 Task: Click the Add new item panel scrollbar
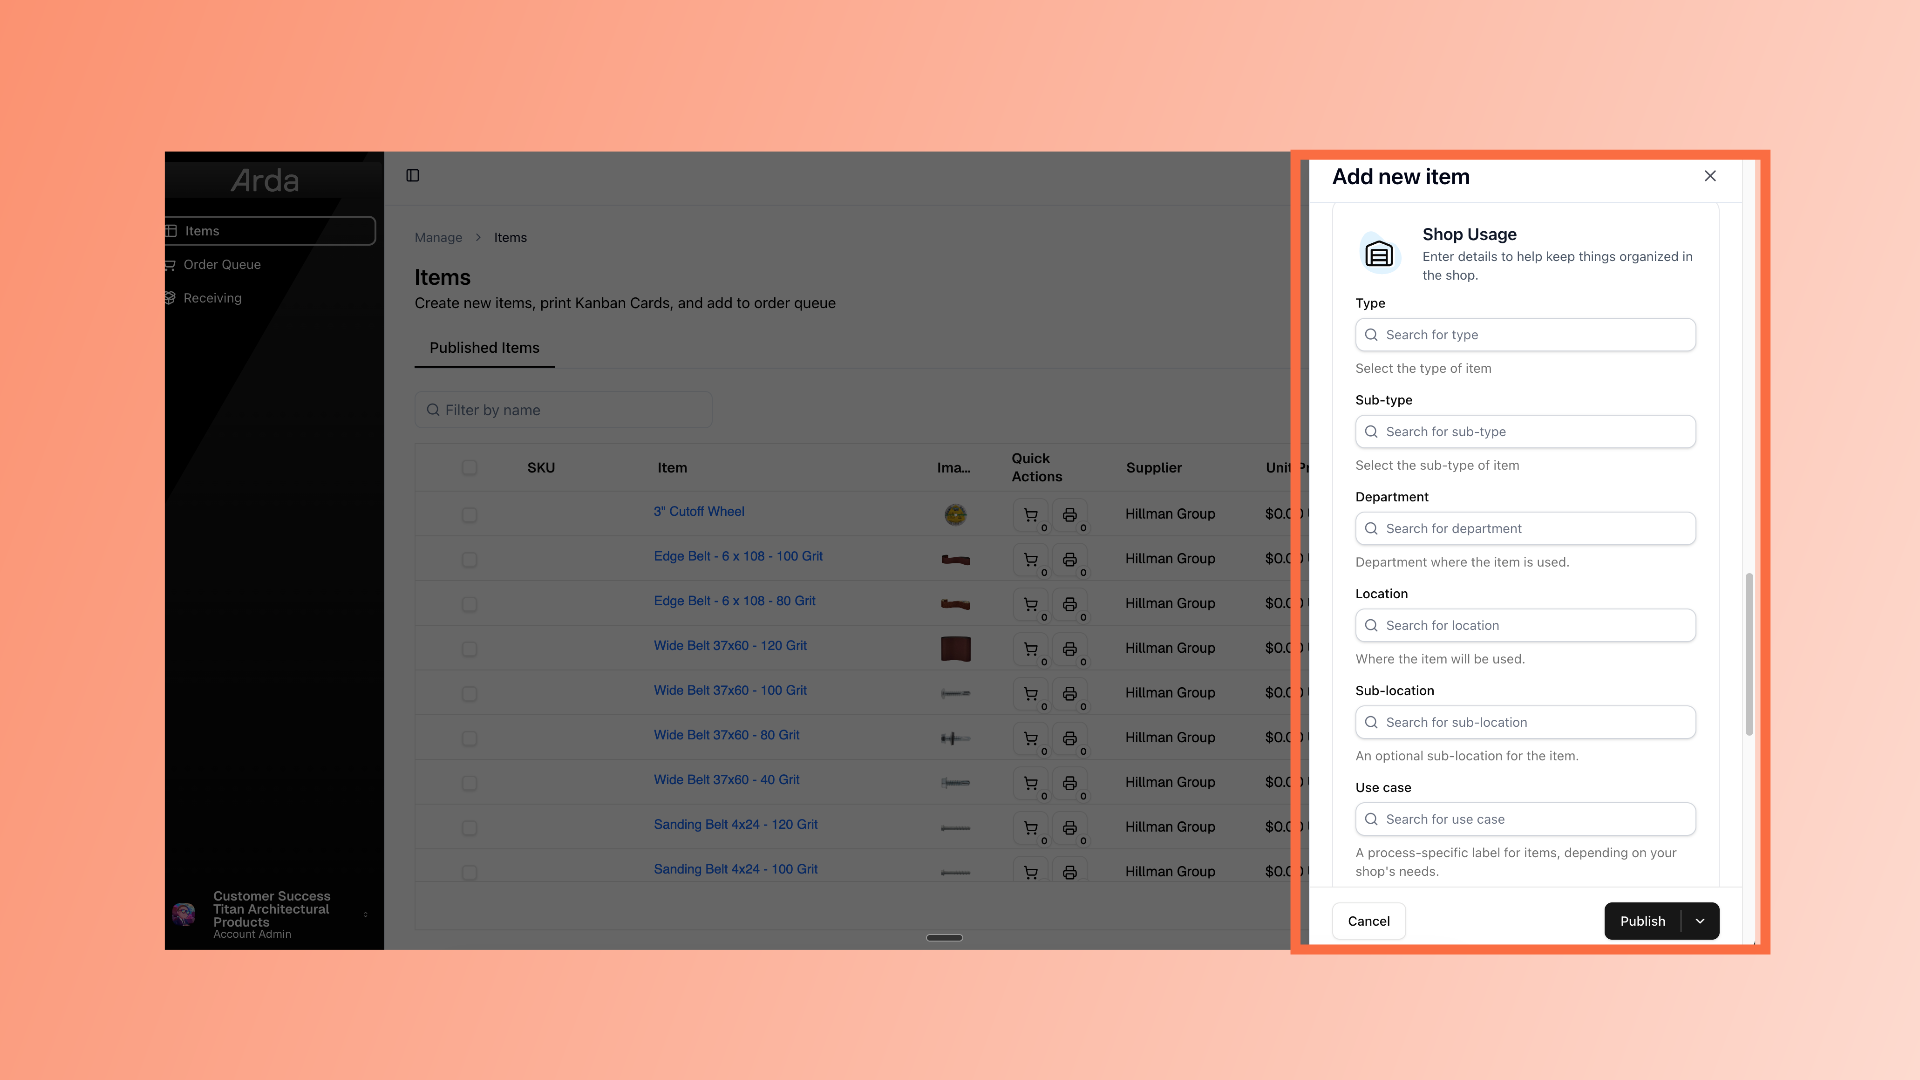(x=1749, y=655)
